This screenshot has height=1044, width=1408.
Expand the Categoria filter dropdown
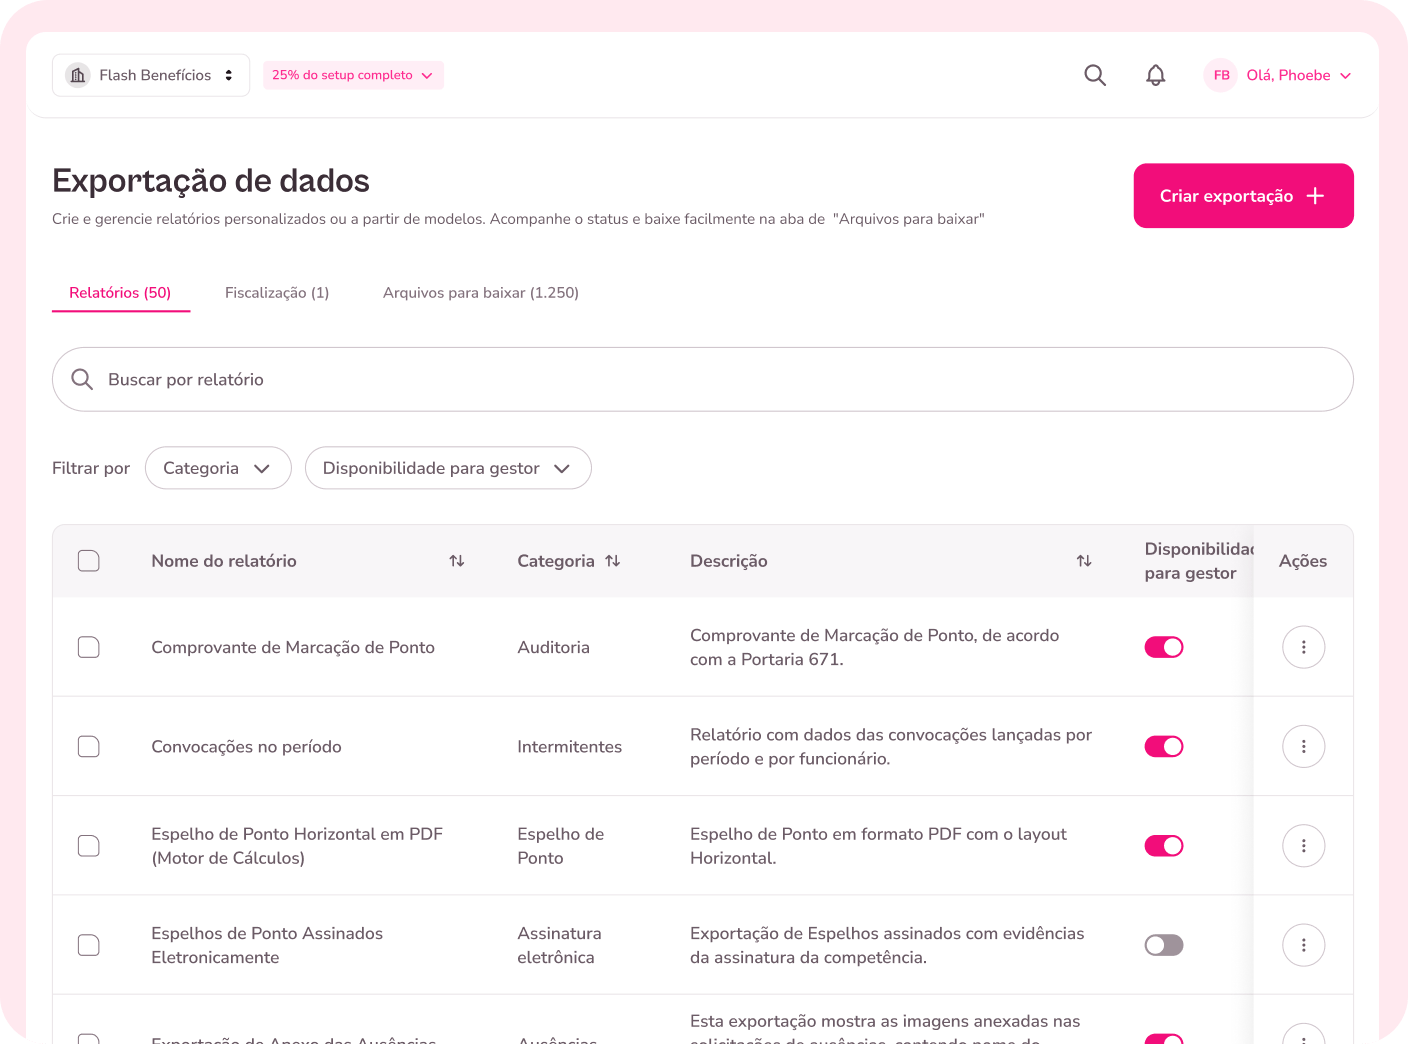(218, 468)
